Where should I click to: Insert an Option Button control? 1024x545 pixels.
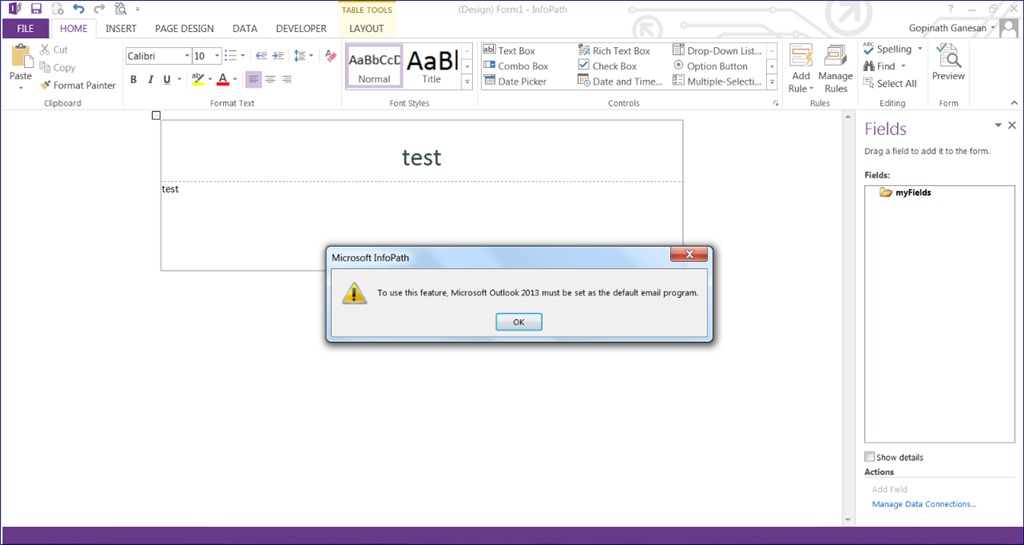click(x=710, y=66)
